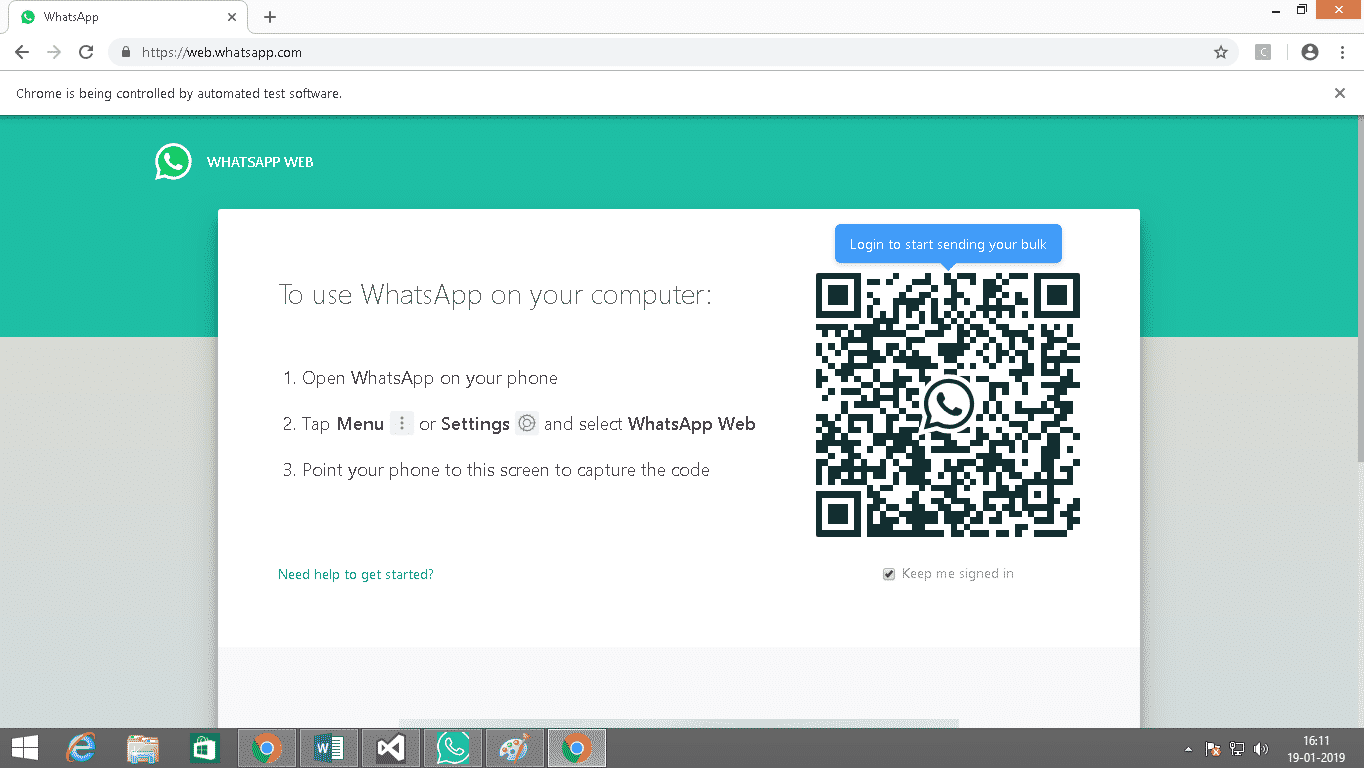1364x768 pixels.
Task: Open the volume speaker tray icon
Action: (x=1261, y=749)
